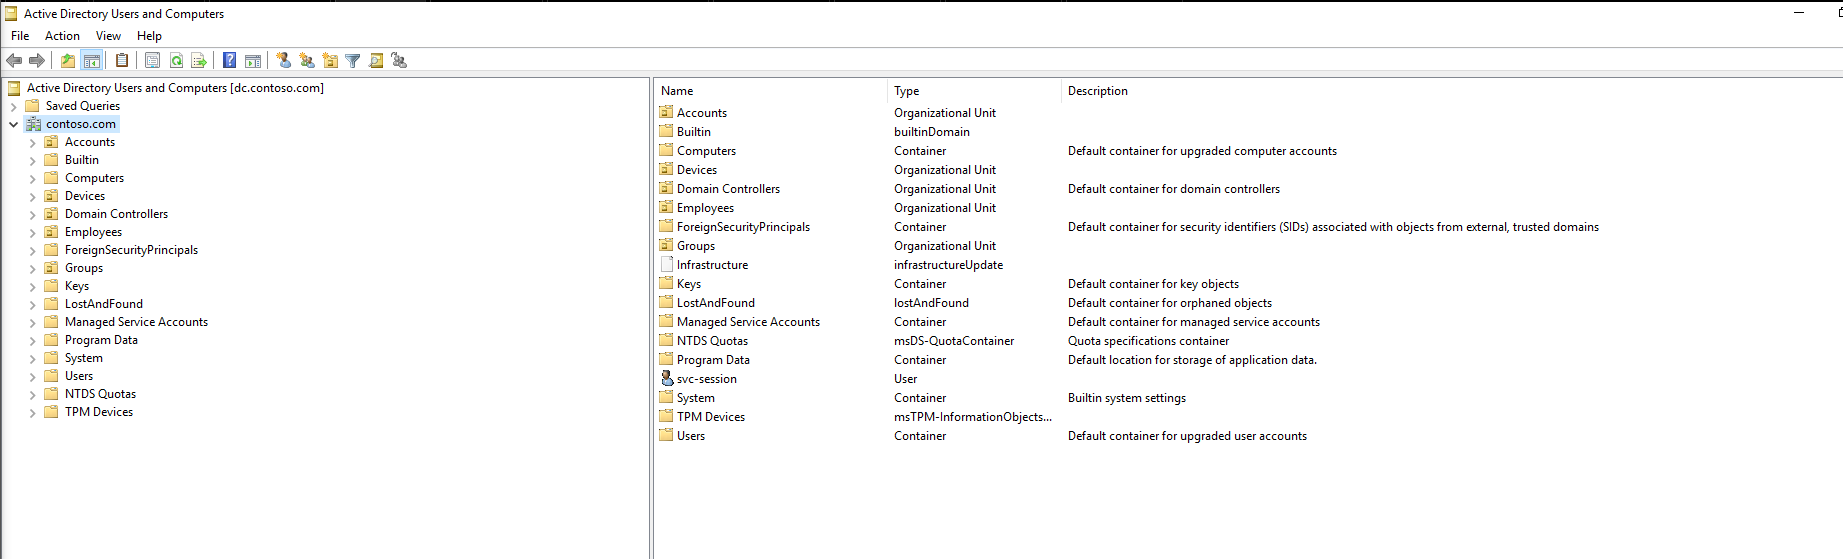Click Domain Controllers OU icon in list
This screenshot has height=559, width=1843.
[667, 189]
